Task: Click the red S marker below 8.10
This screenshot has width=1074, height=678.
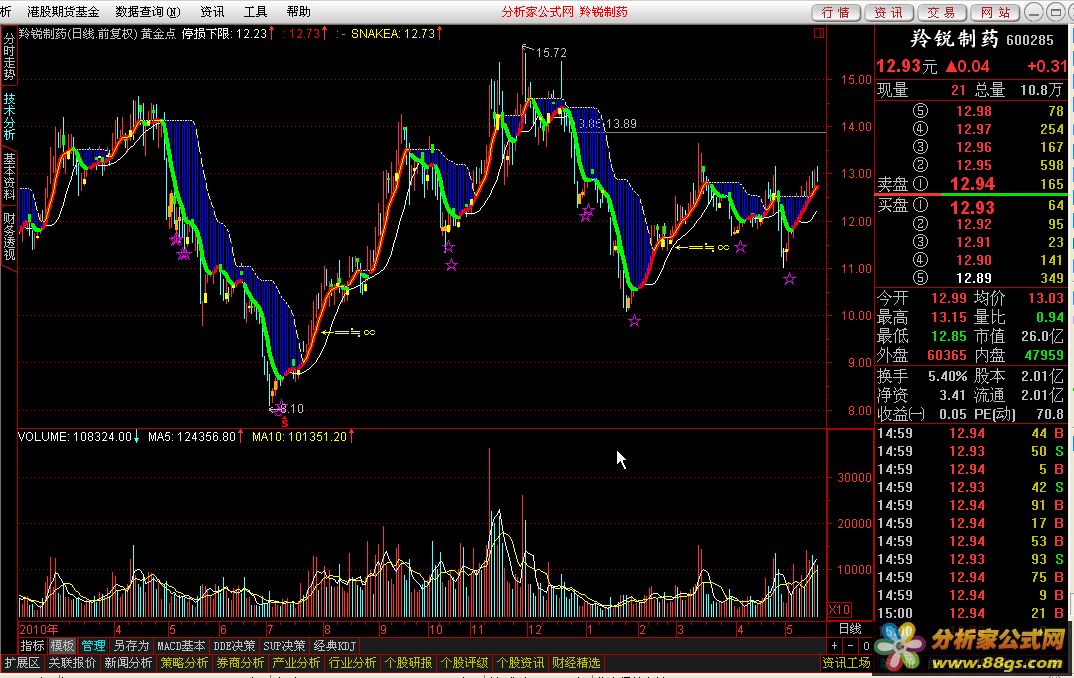Action: tap(285, 423)
